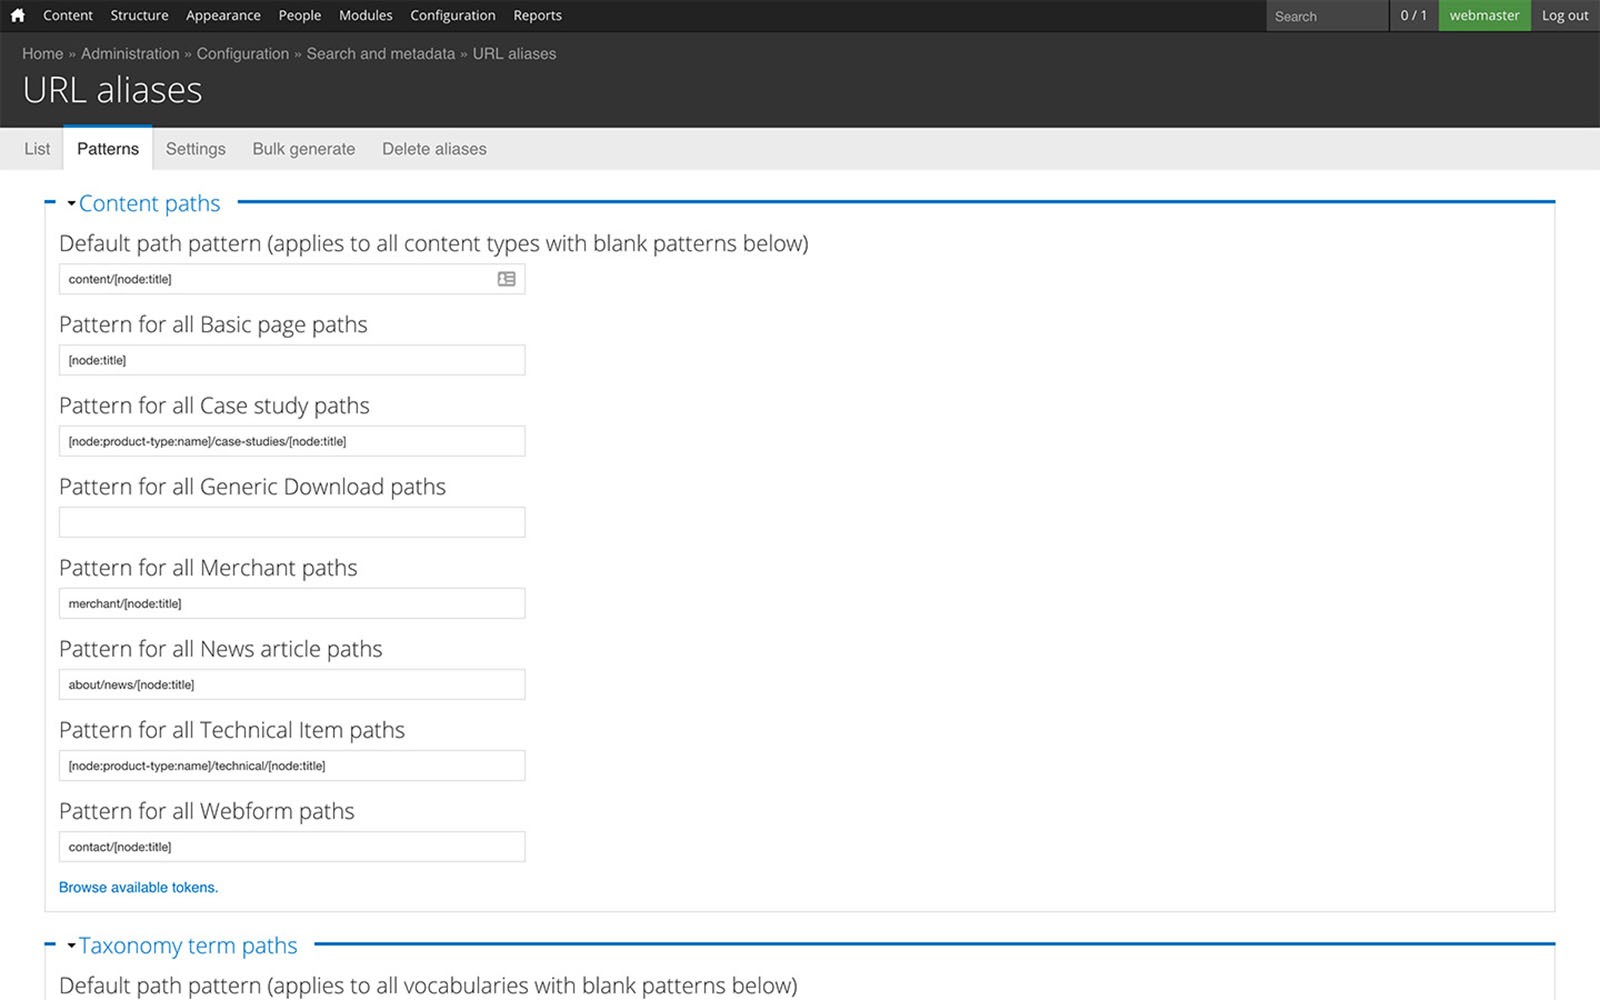Open the Content admin menu

[68, 15]
